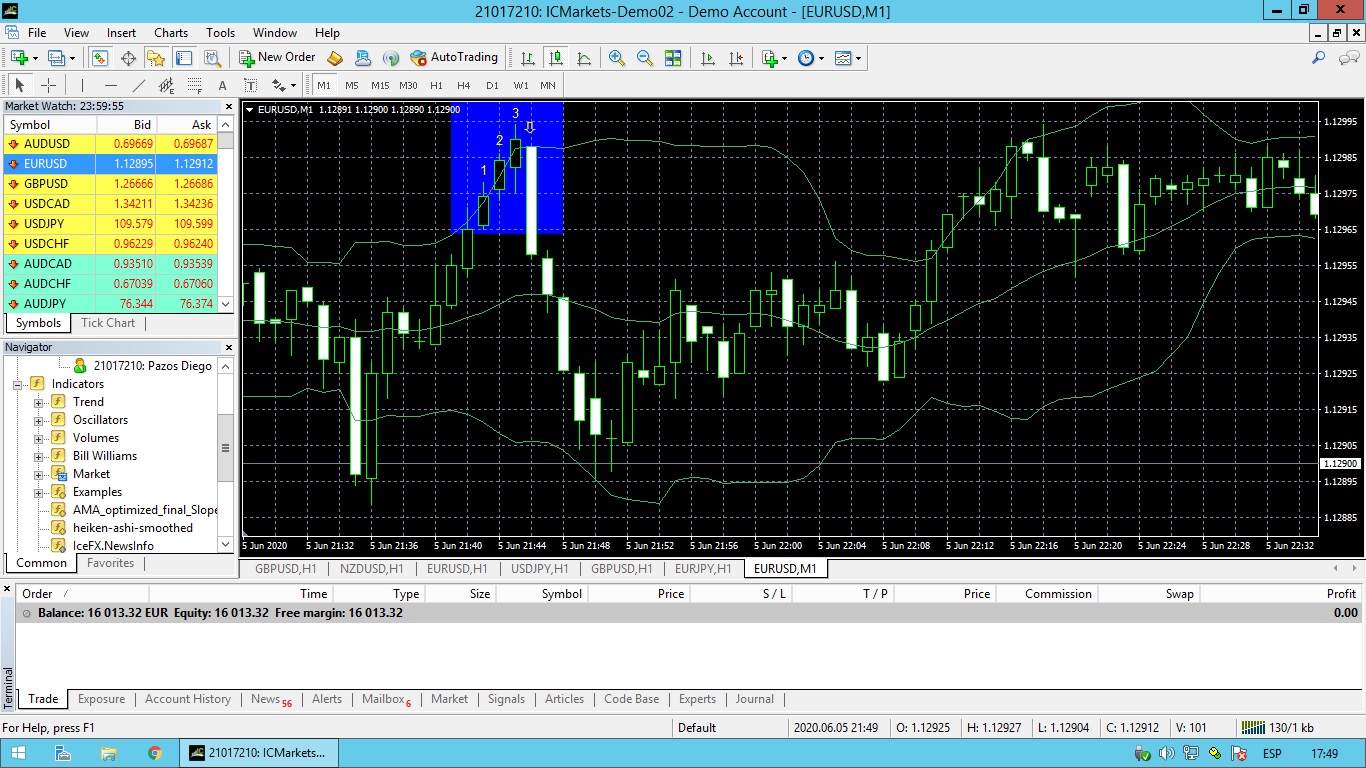
Task: Select the Fibonacci Retracement tool
Action: [x=194, y=86]
